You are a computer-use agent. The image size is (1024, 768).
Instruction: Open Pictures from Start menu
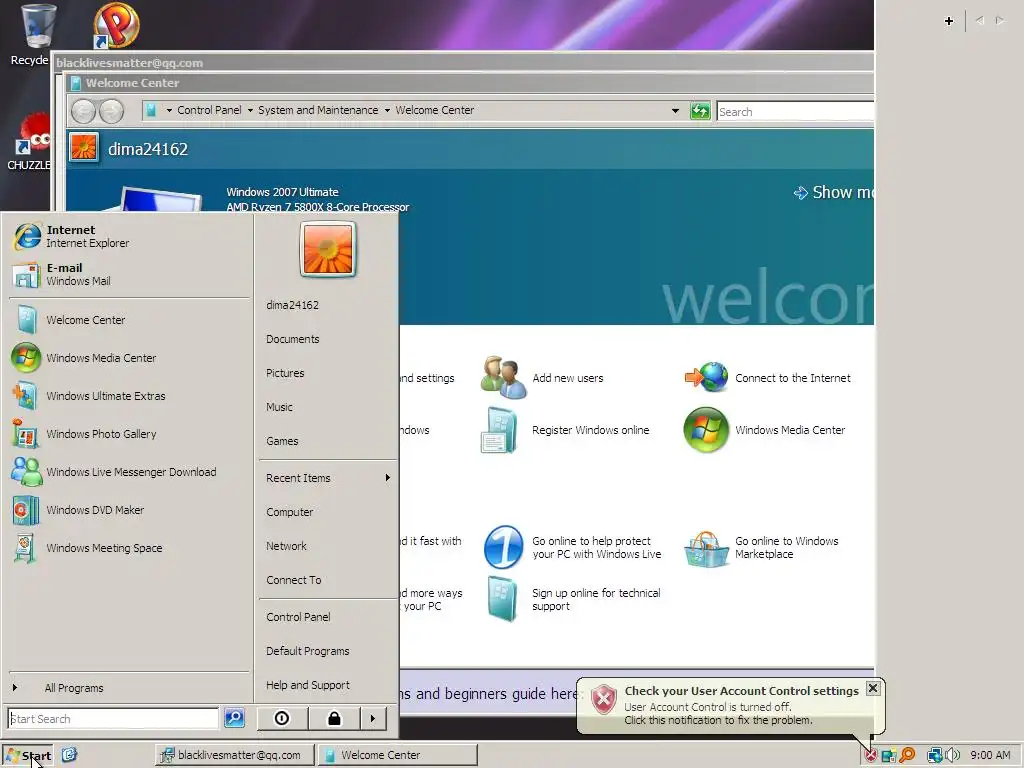285,373
